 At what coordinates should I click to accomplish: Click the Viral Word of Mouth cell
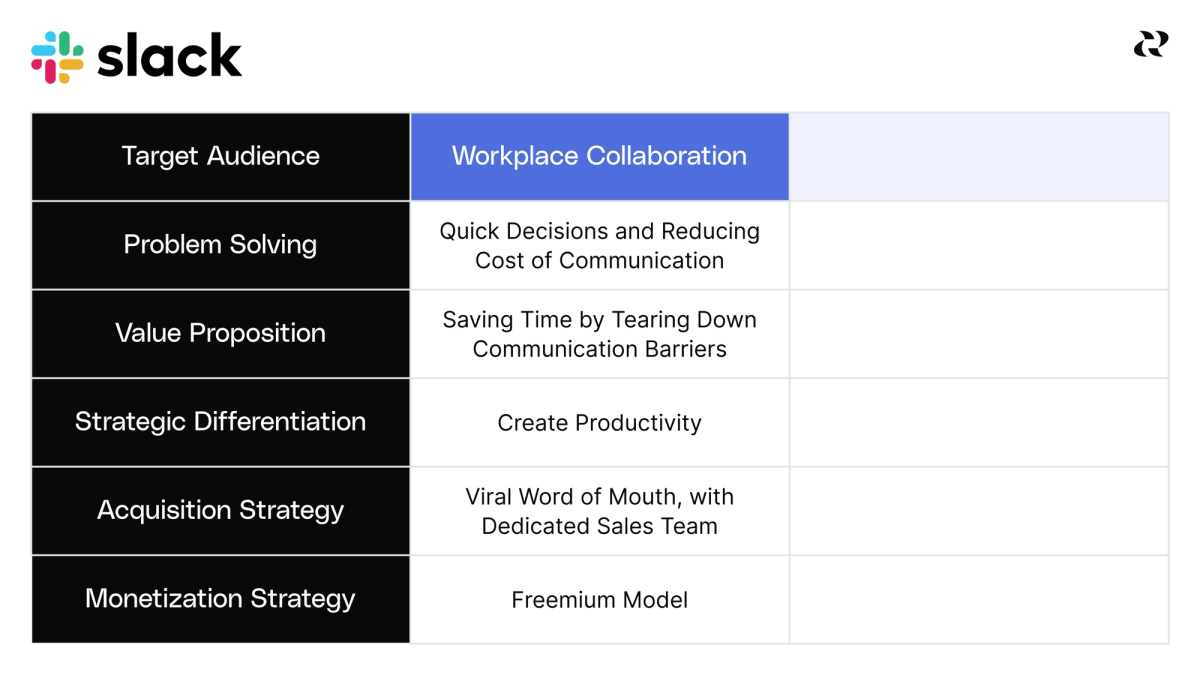pos(599,511)
